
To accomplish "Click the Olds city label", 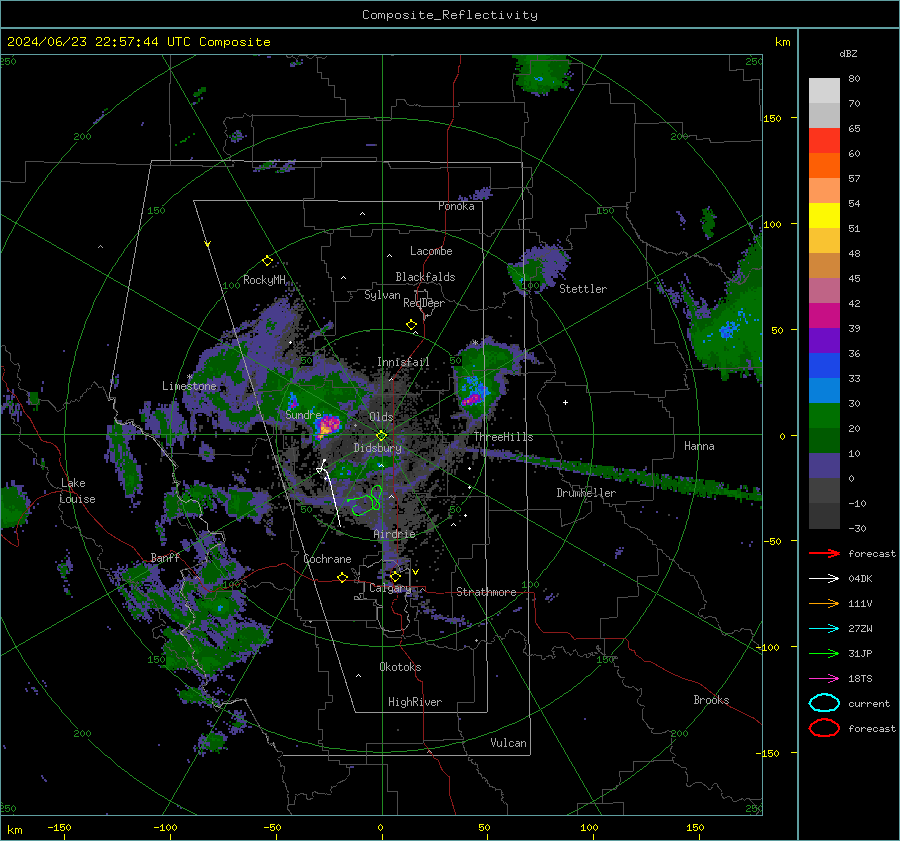I will (381, 417).
